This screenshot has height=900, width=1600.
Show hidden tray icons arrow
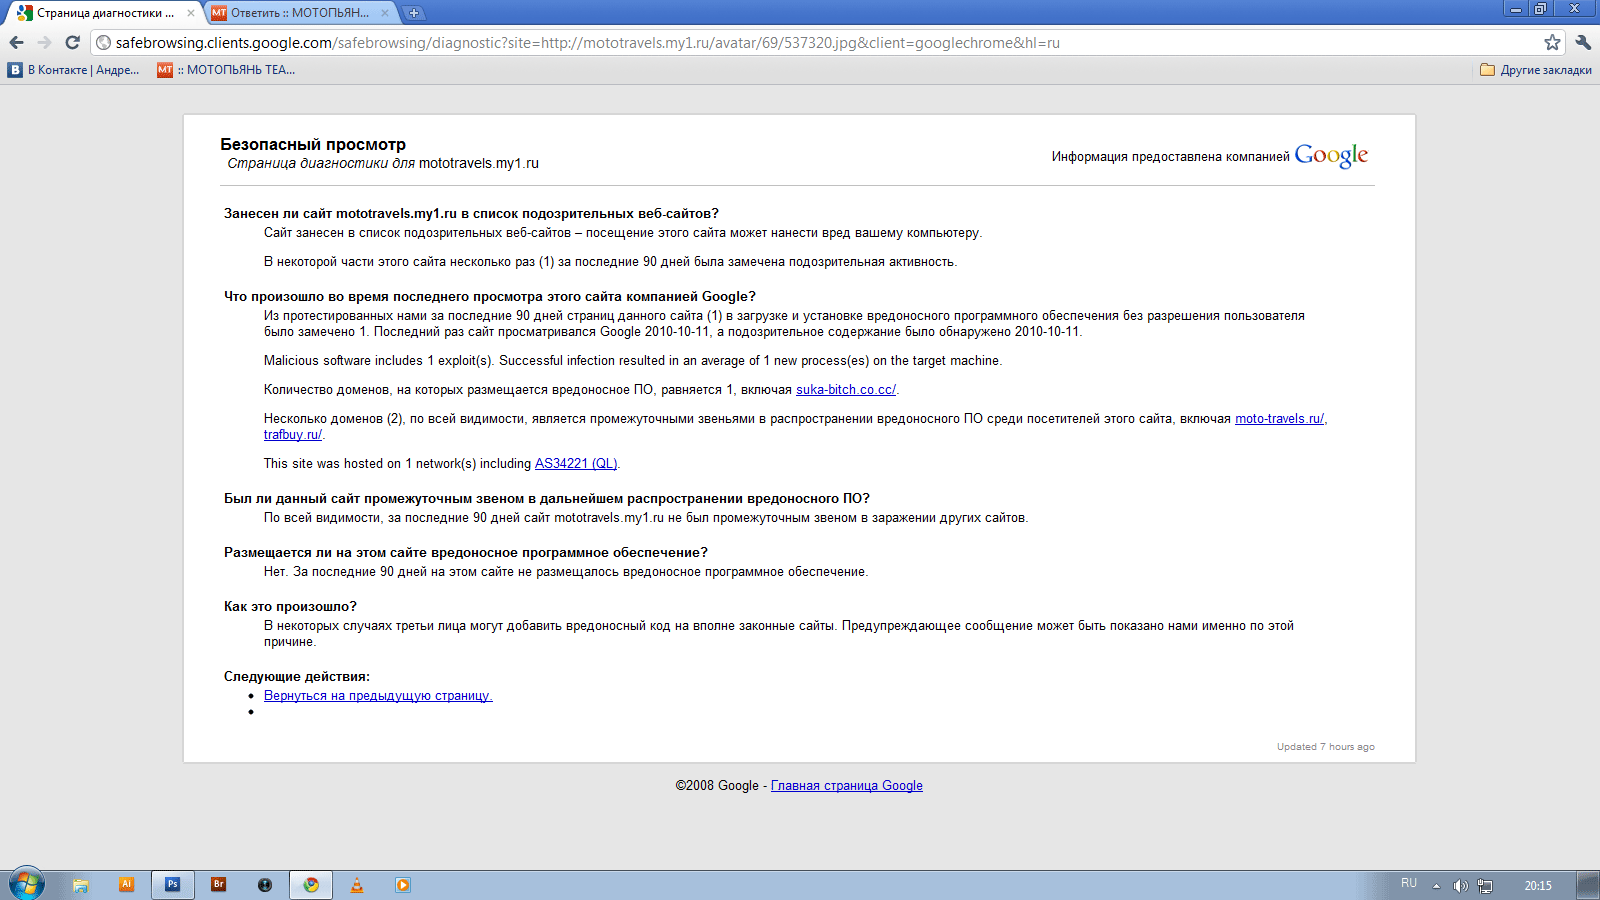pos(1436,886)
